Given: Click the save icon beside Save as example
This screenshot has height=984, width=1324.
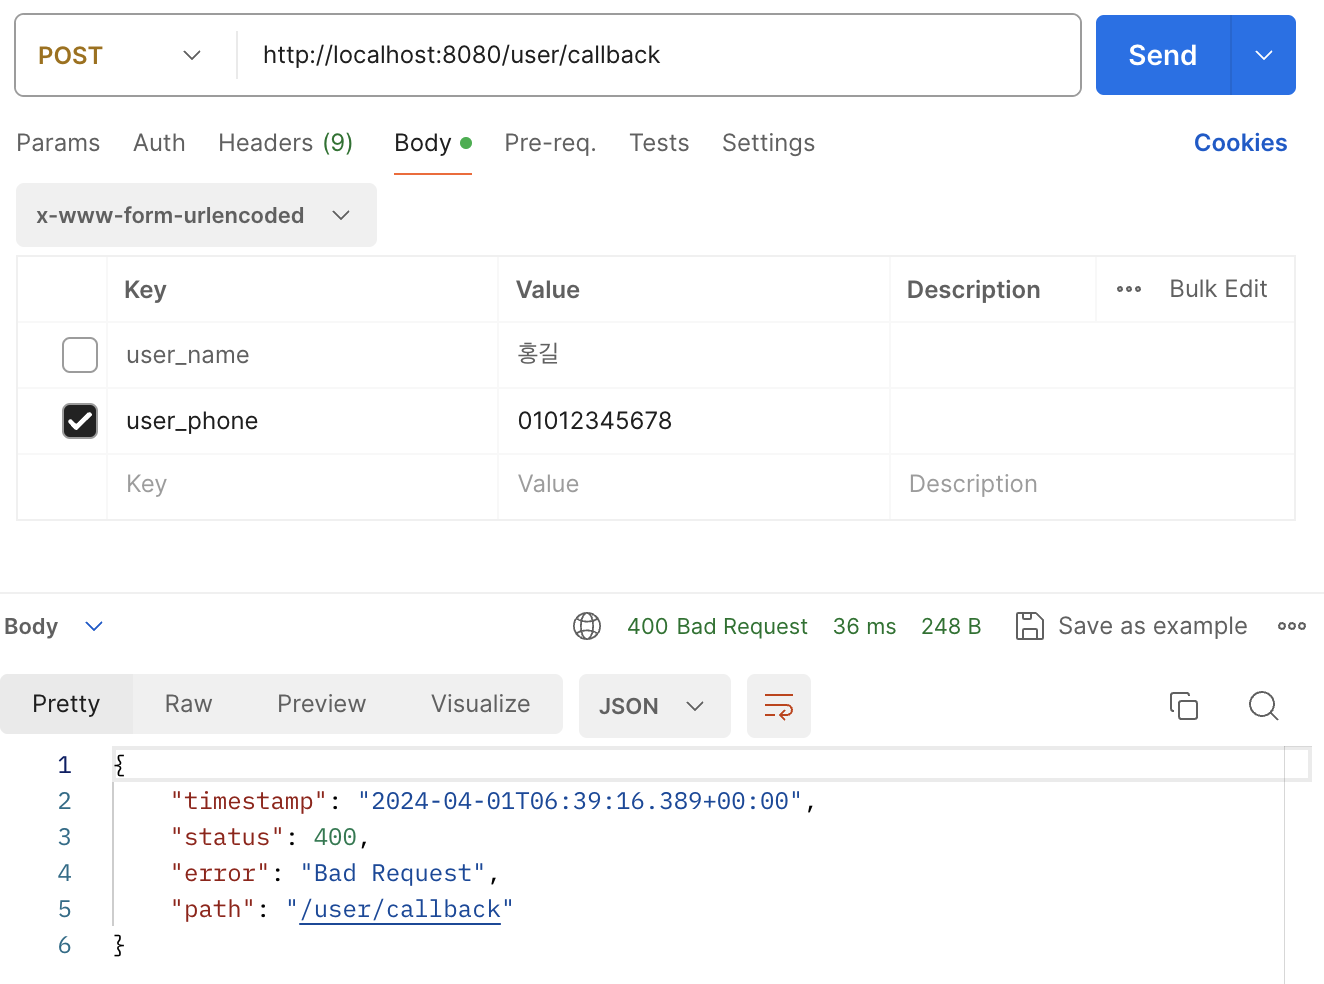Looking at the screenshot, I should (1030, 626).
